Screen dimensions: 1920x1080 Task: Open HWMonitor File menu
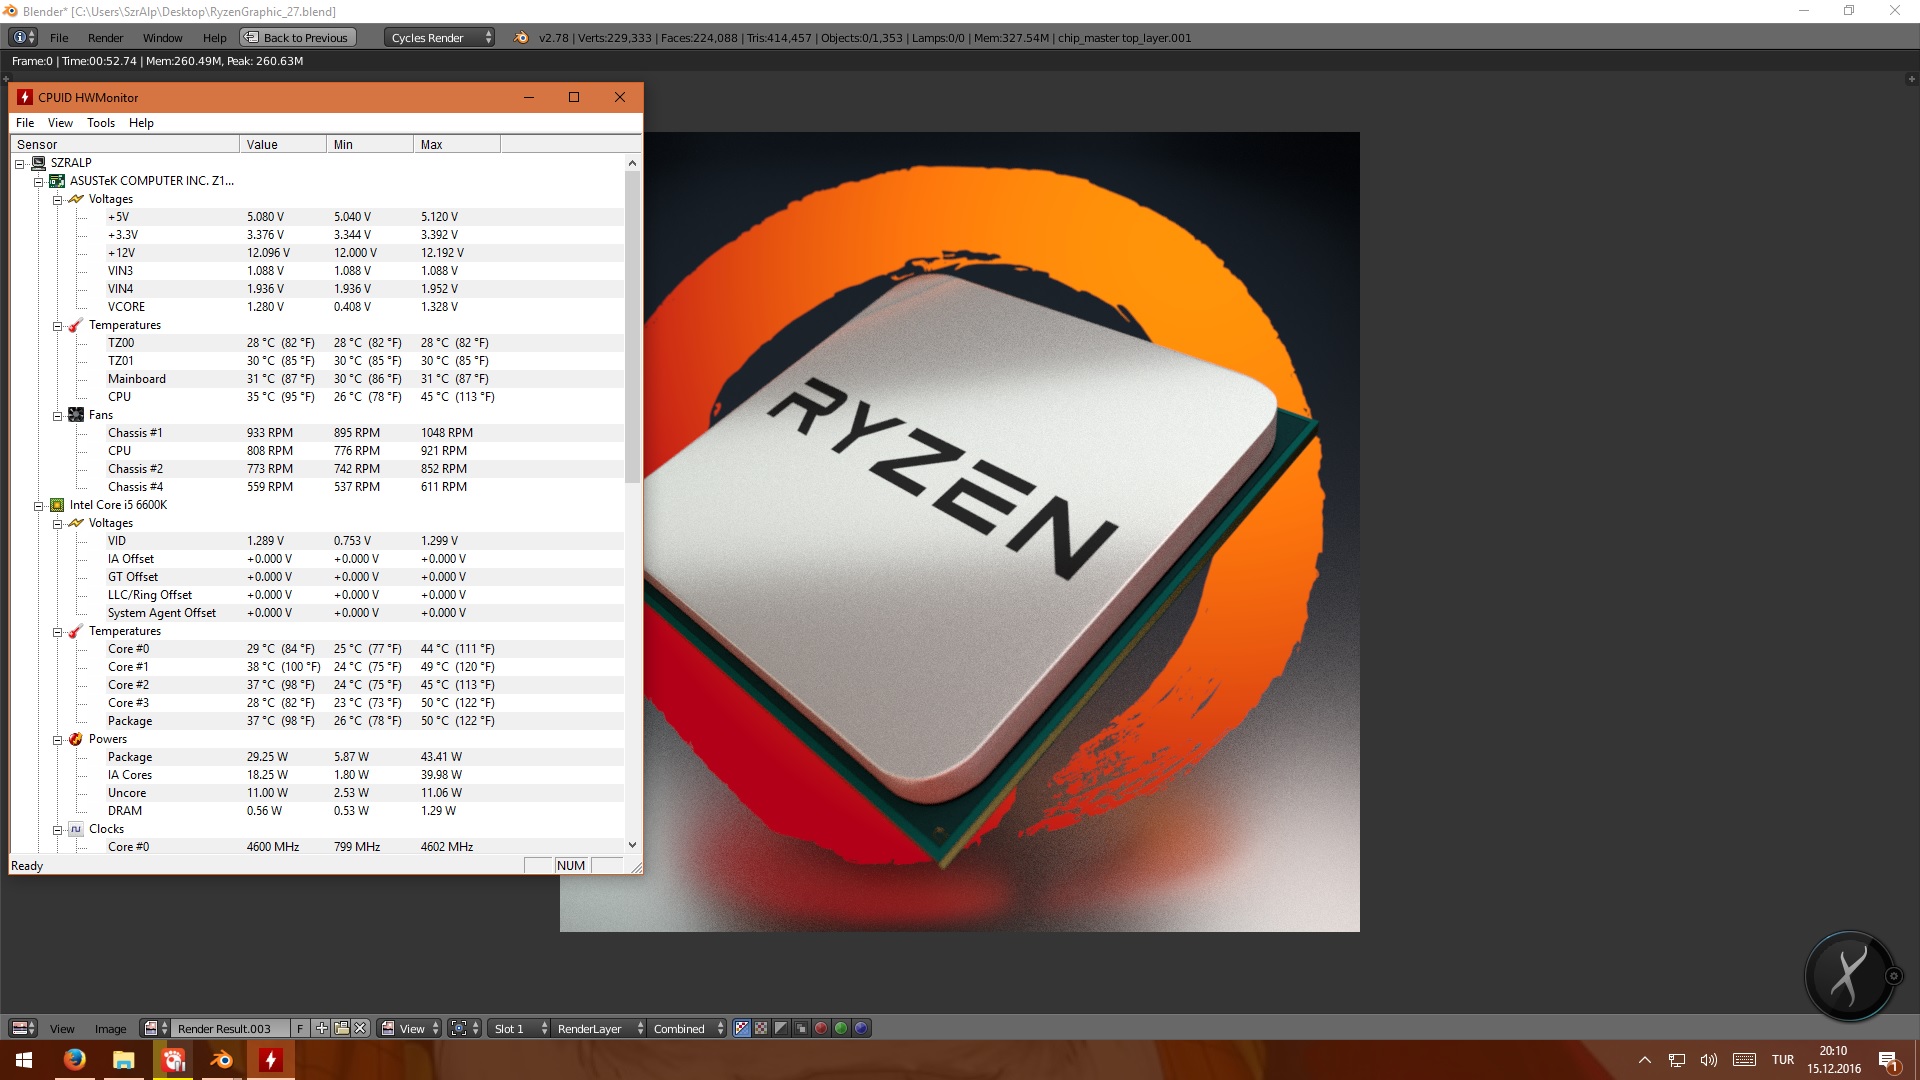pos(25,123)
